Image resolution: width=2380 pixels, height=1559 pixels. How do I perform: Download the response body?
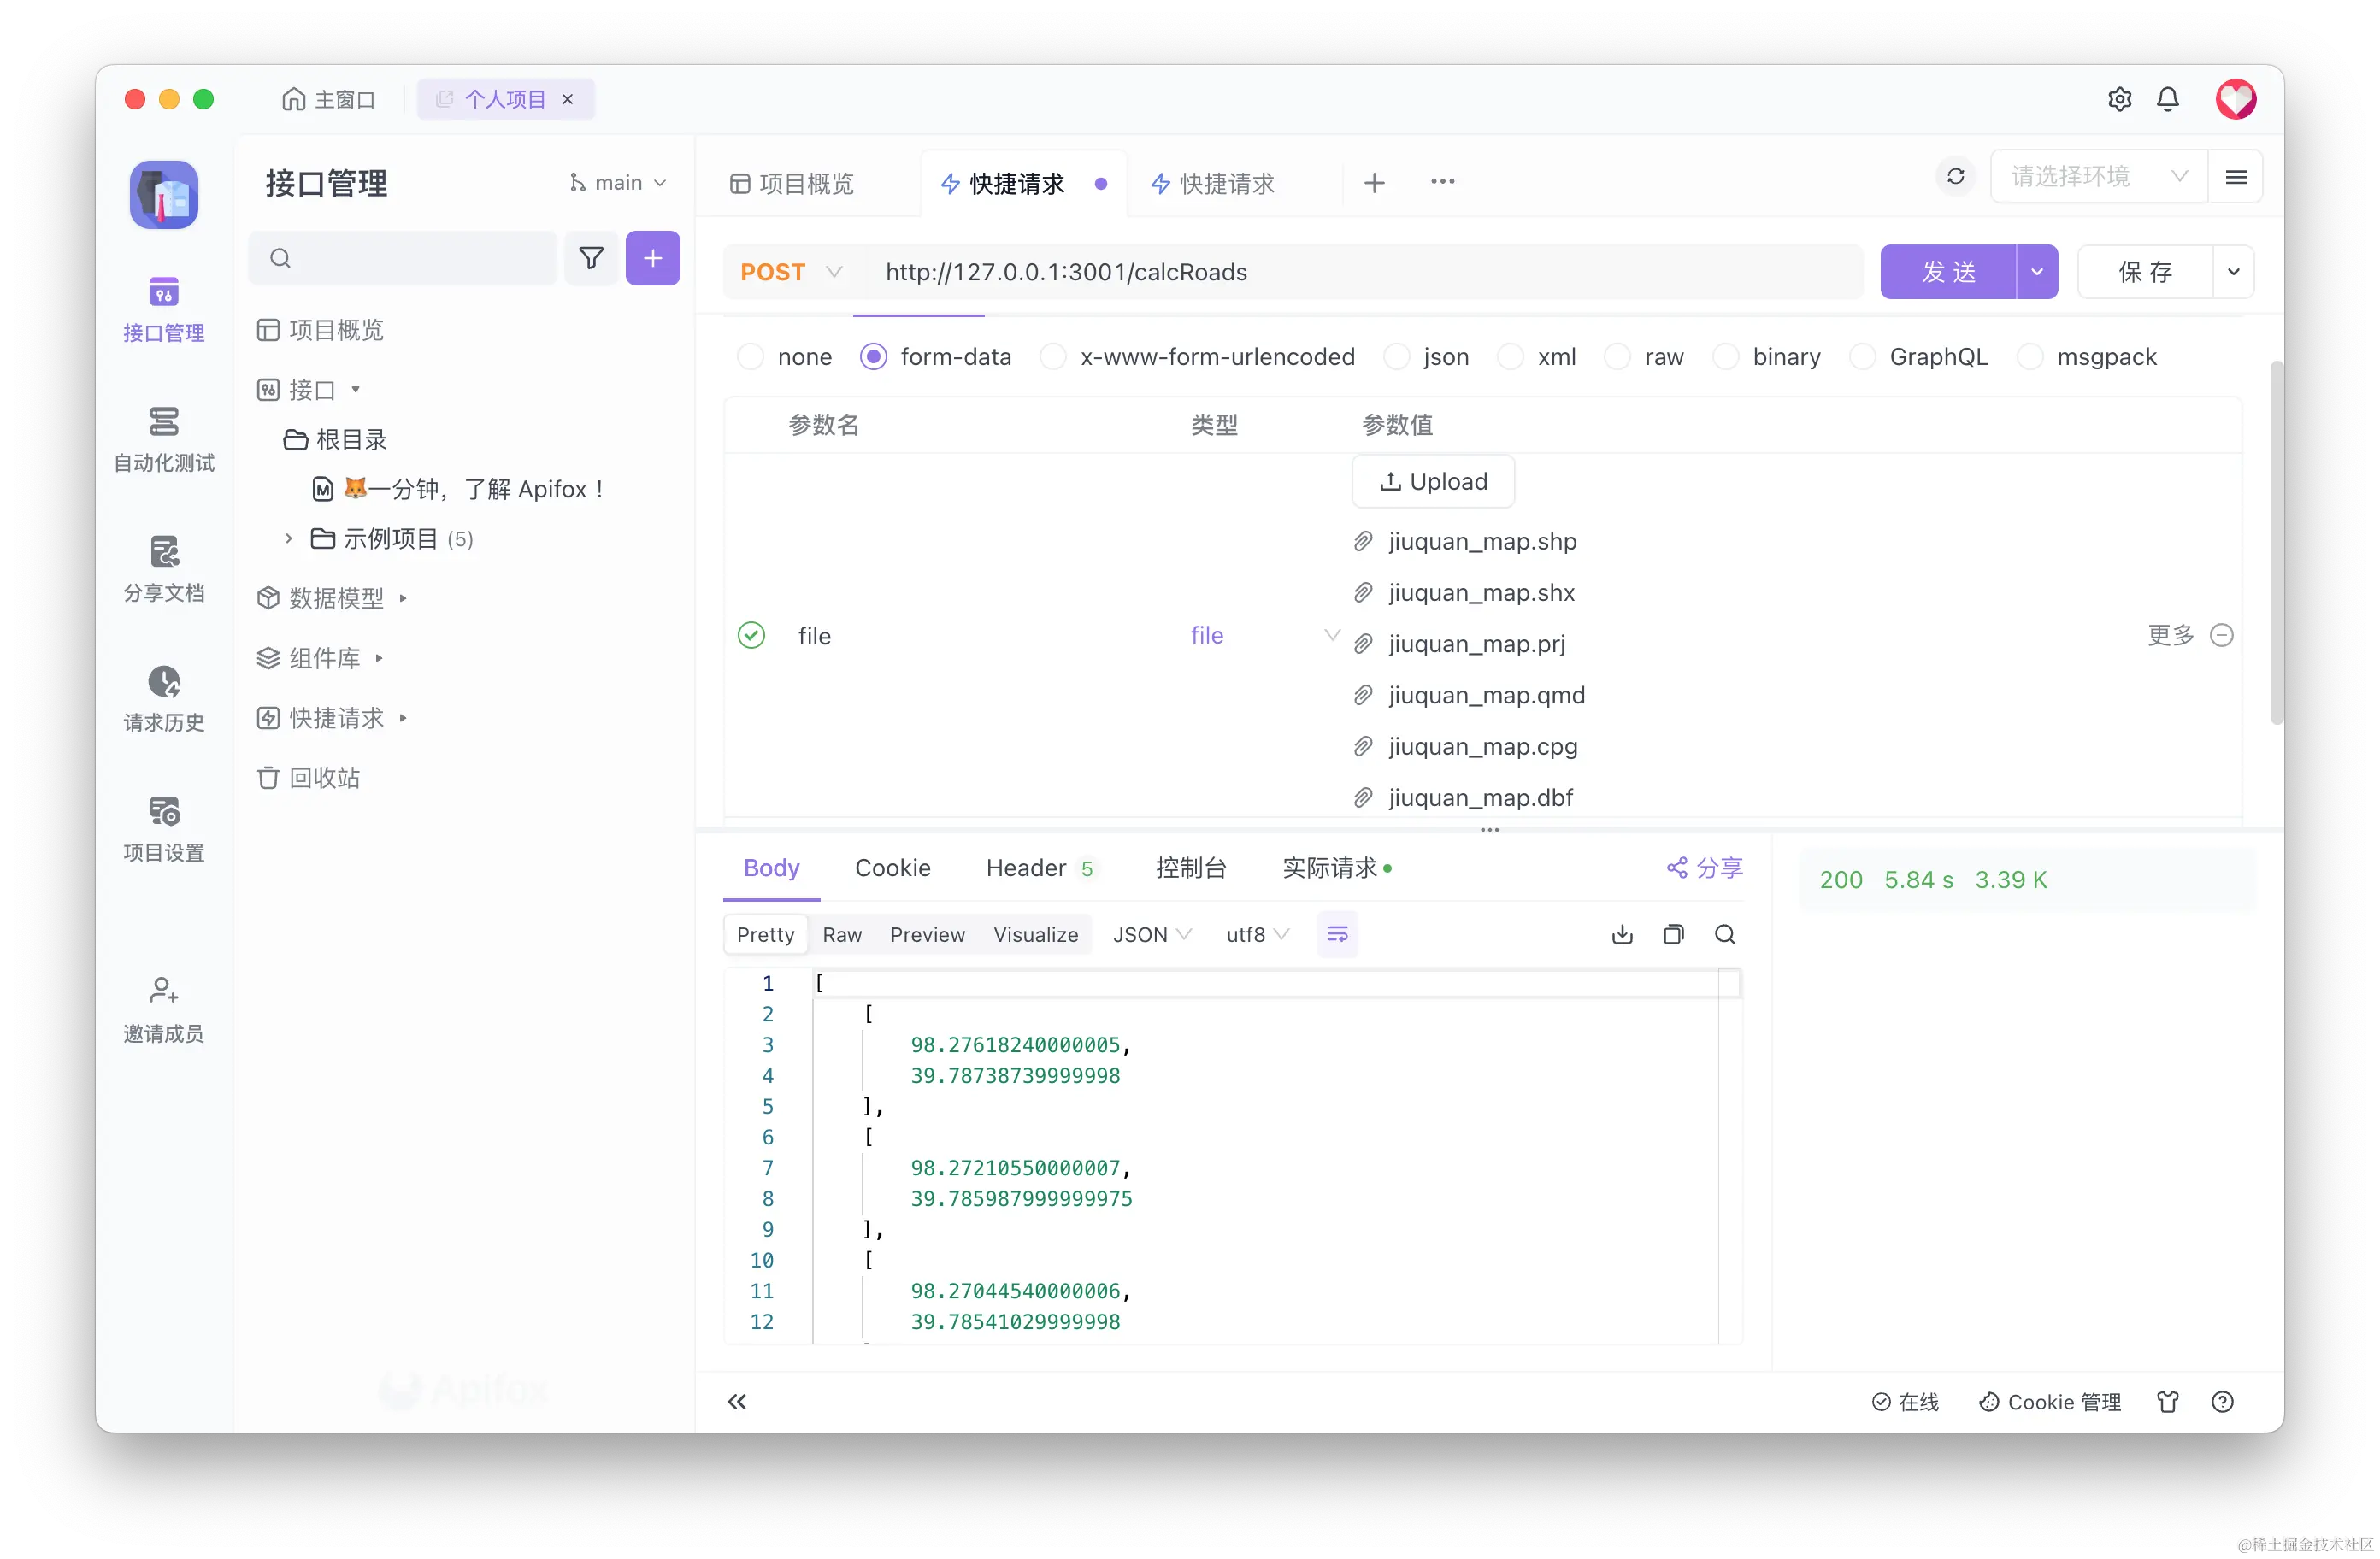pos(1622,934)
